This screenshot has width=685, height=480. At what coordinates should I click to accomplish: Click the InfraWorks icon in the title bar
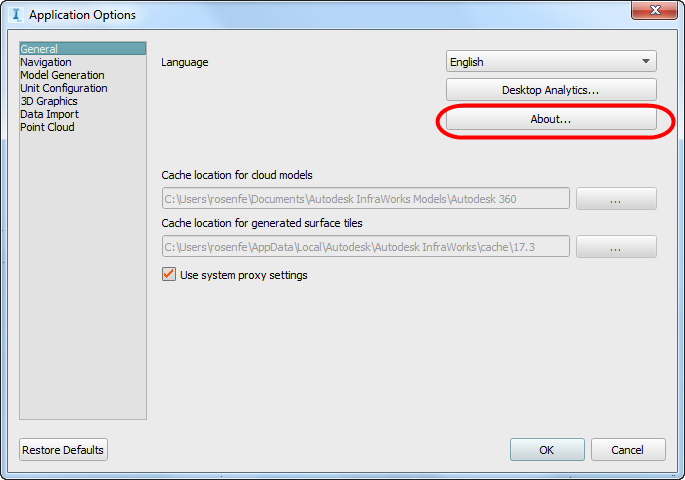[16, 14]
